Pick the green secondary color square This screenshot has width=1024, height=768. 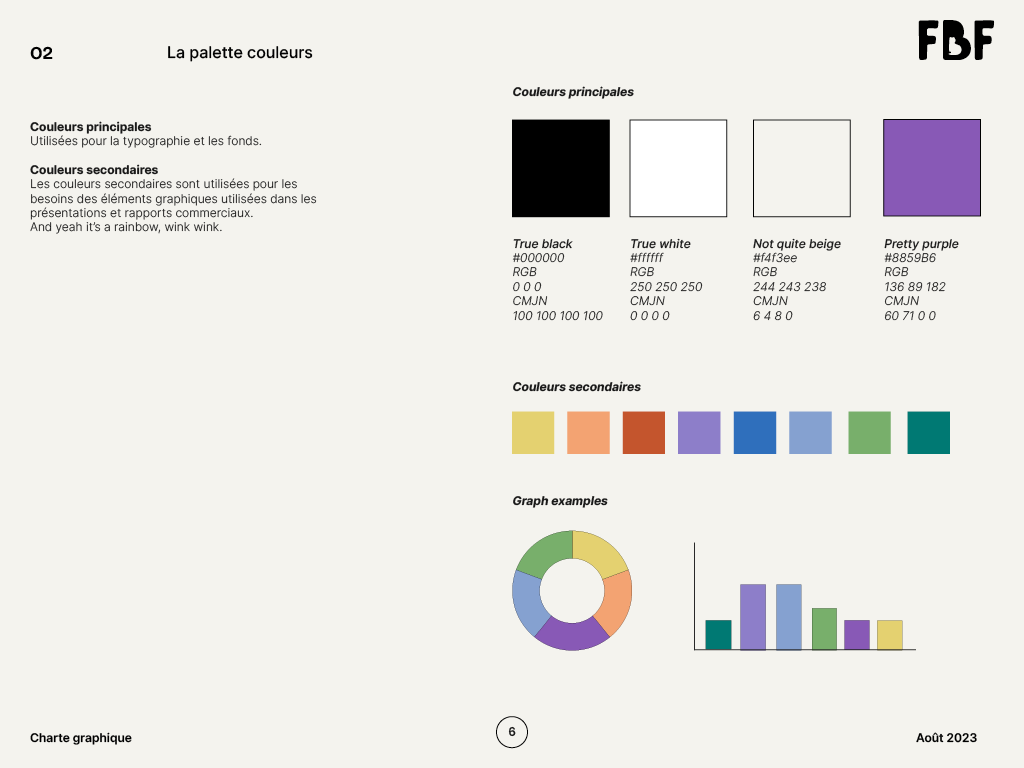pos(869,432)
